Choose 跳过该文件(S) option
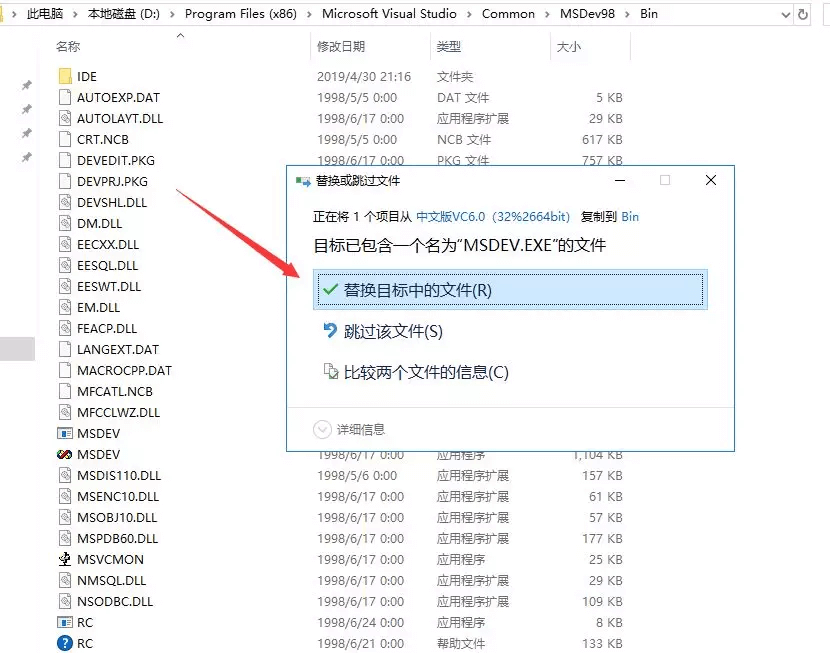Image resolution: width=830 pixels, height=653 pixels. [x=383, y=331]
